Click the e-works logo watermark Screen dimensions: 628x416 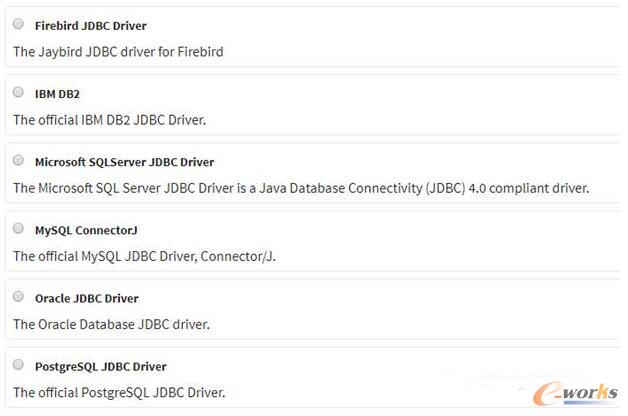[575, 394]
